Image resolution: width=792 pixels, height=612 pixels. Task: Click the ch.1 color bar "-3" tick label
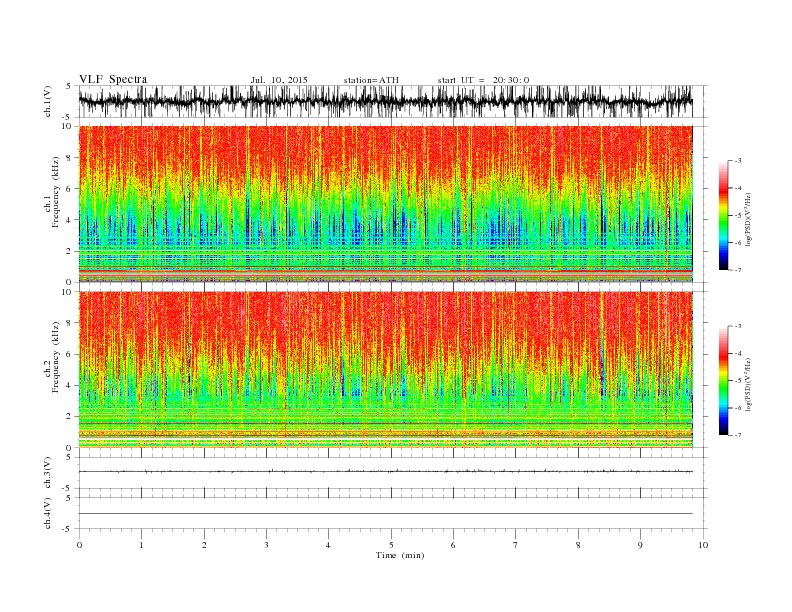tap(737, 161)
